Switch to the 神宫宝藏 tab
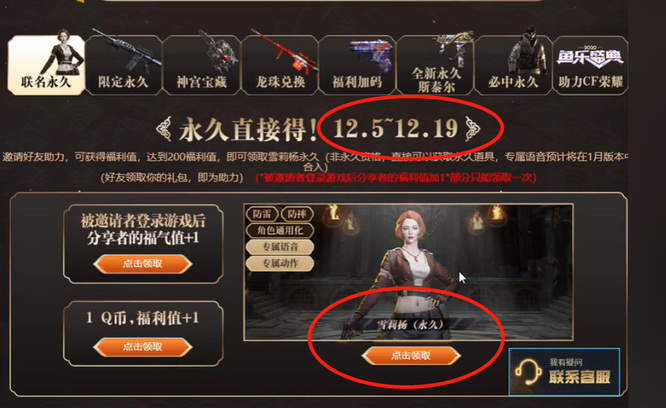Viewport: 666px width, 408px height. click(x=202, y=65)
